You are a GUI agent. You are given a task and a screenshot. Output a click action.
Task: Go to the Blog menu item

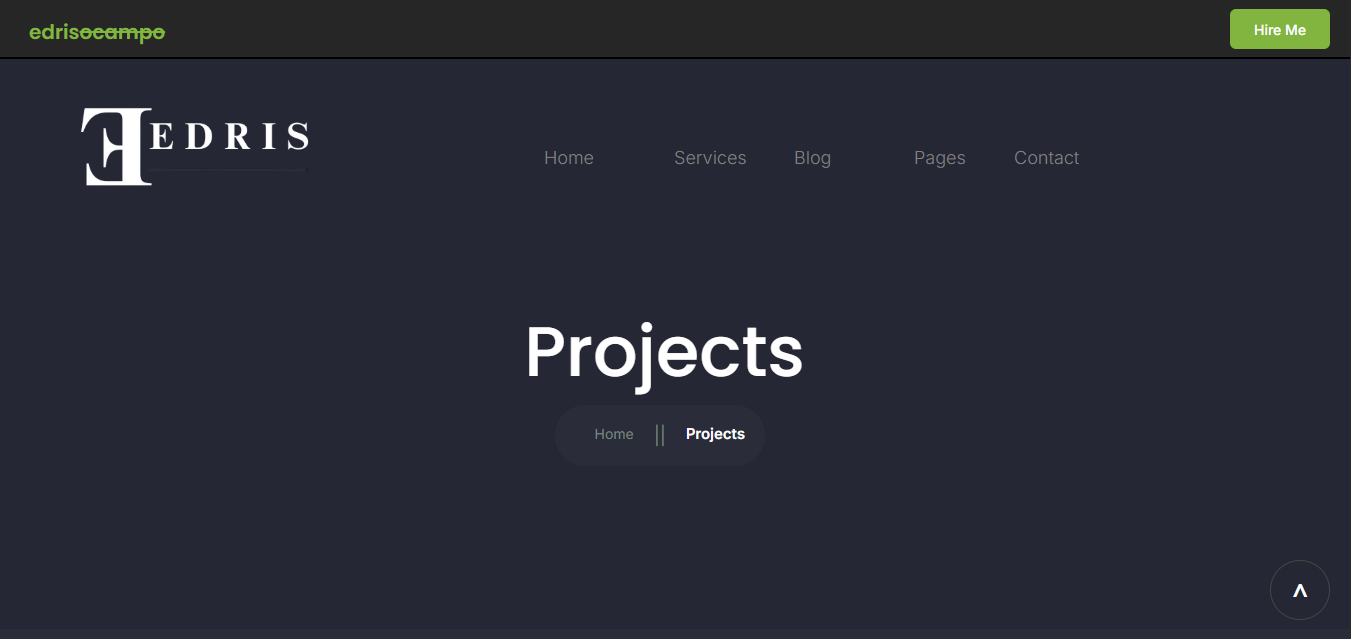(x=812, y=158)
